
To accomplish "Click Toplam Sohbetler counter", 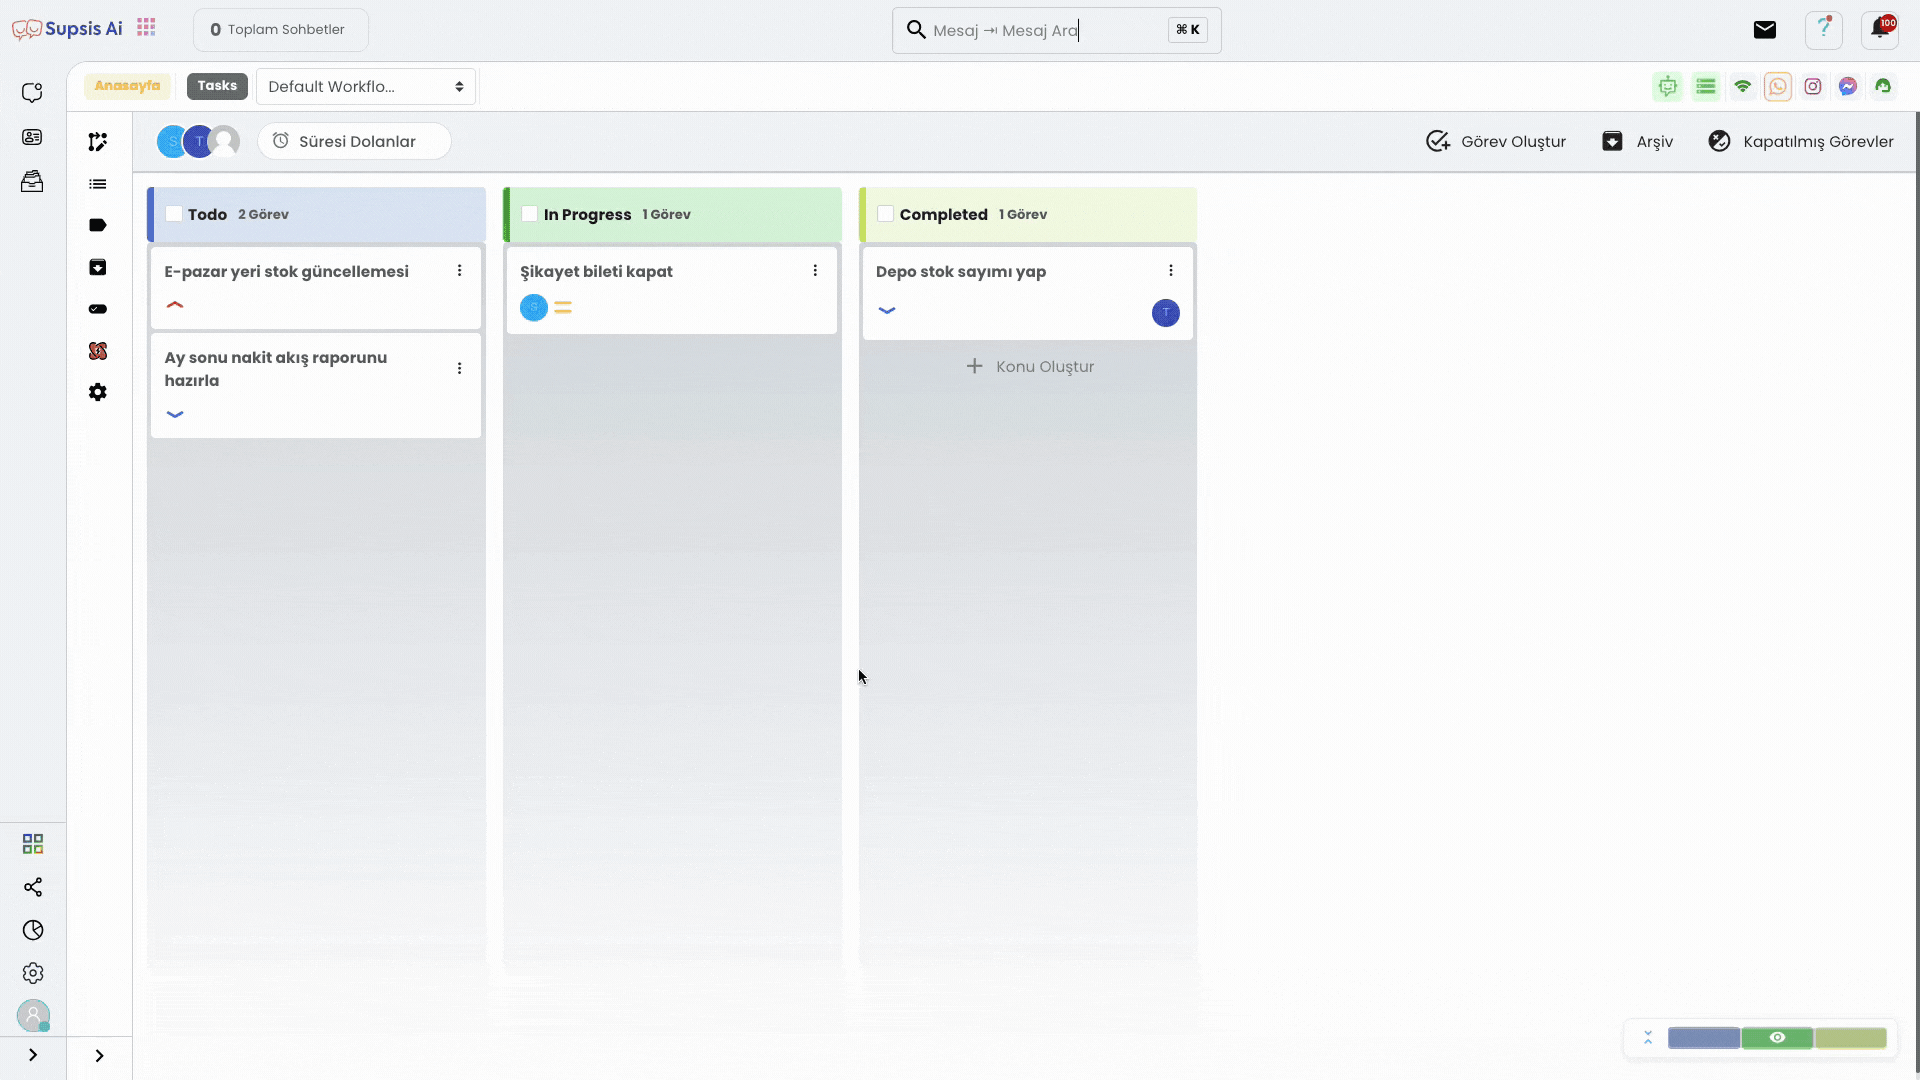I will 281,30.
